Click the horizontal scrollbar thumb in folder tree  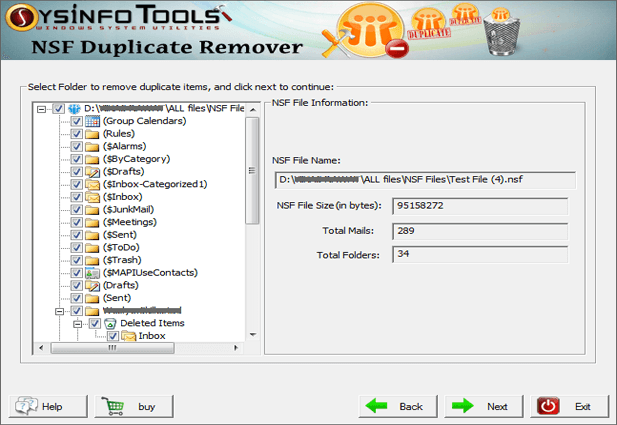pyautogui.click(x=112, y=348)
